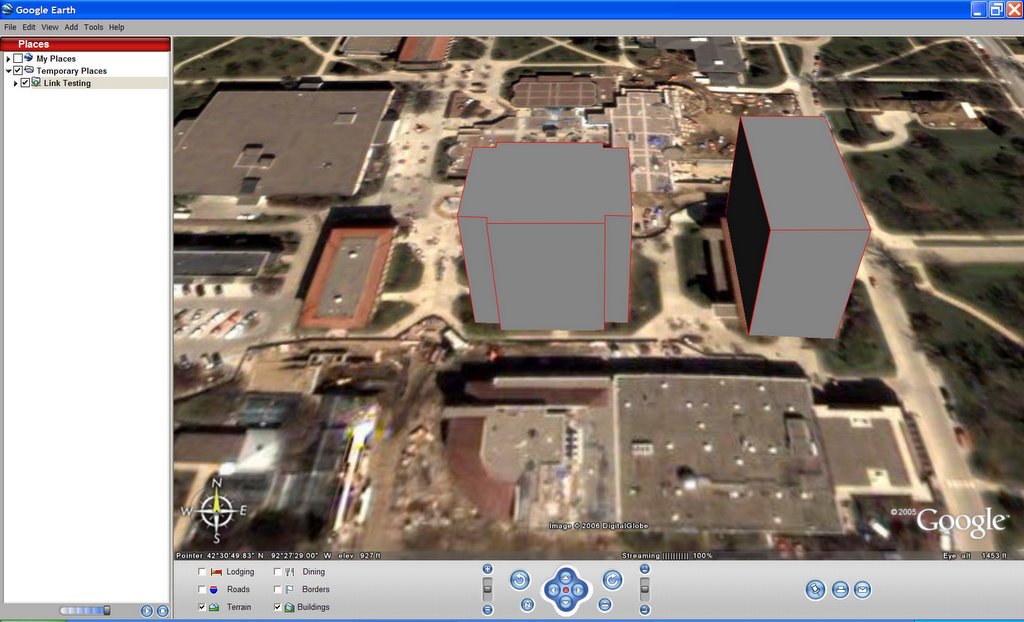Image resolution: width=1024 pixels, height=622 pixels.
Task: Stop the tour in Places panel
Action: [x=163, y=611]
